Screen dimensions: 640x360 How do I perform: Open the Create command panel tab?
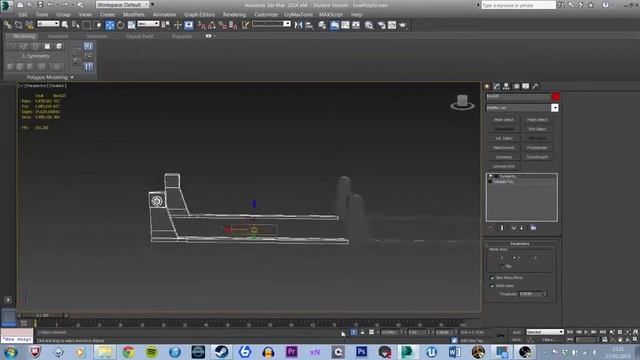coord(487,86)
